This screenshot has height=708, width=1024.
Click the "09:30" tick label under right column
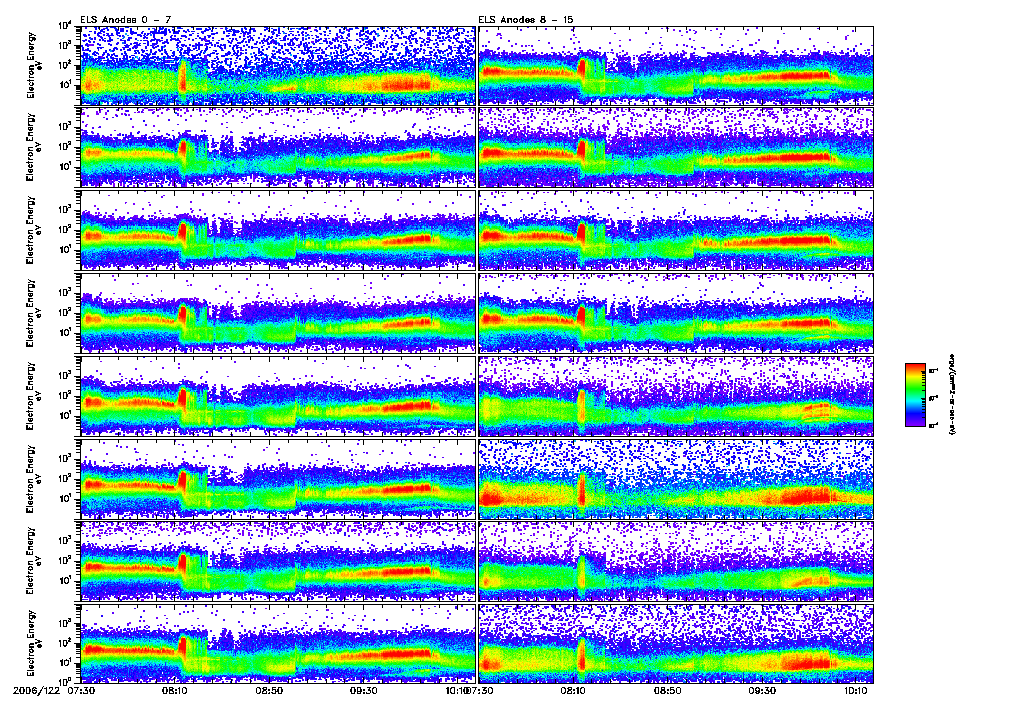click(761, 690)
